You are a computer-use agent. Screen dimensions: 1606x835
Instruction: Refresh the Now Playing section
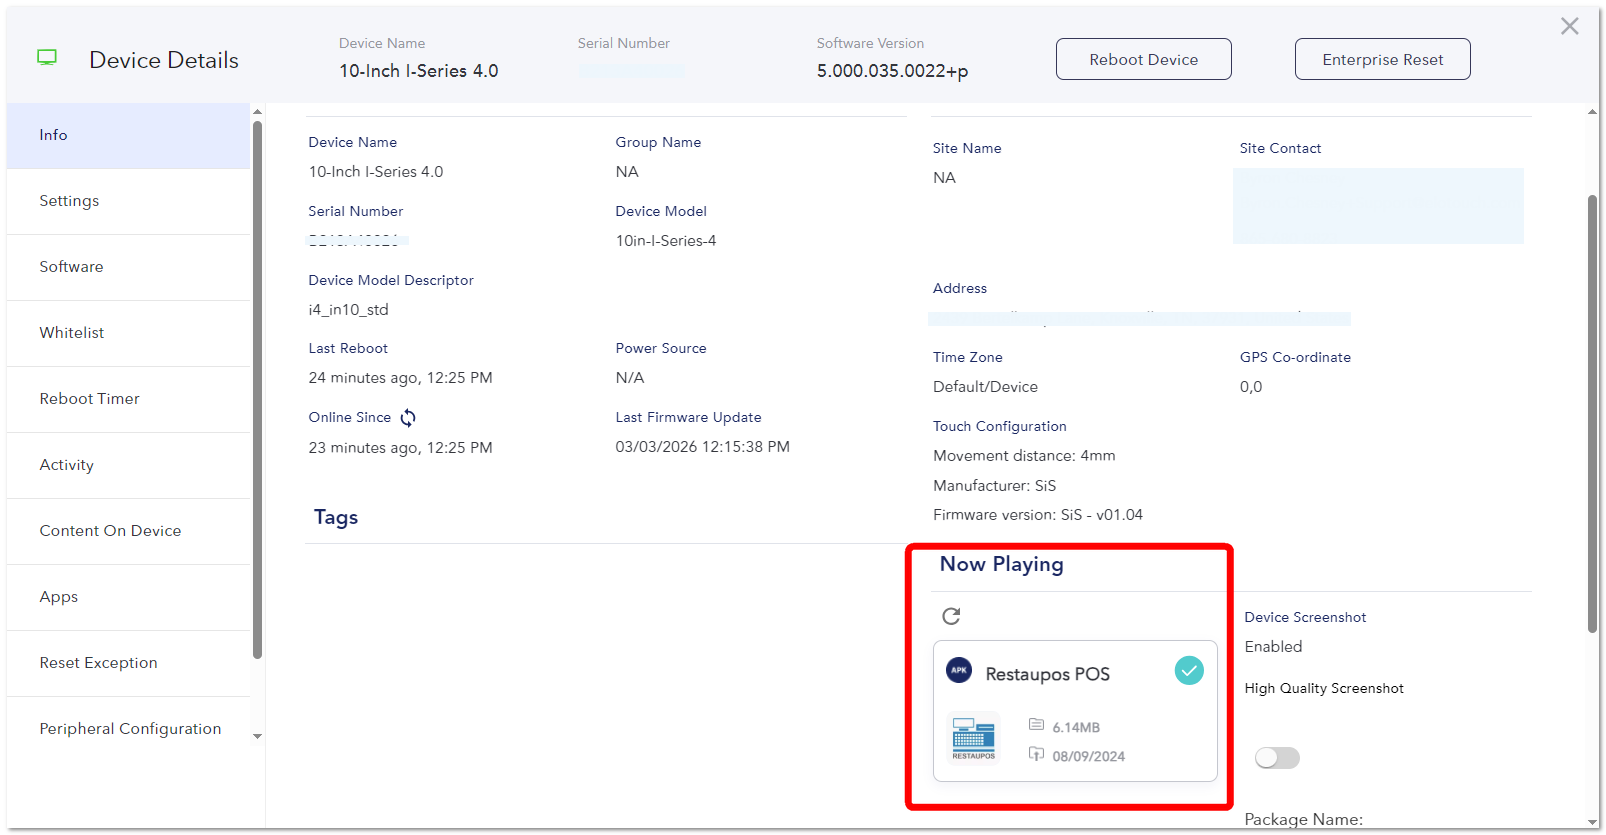951,616
